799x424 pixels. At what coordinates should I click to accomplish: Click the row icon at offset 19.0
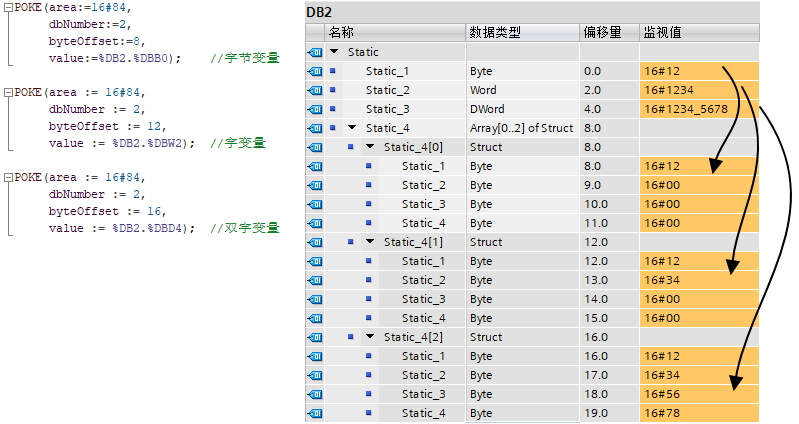(x=314, y=413)
